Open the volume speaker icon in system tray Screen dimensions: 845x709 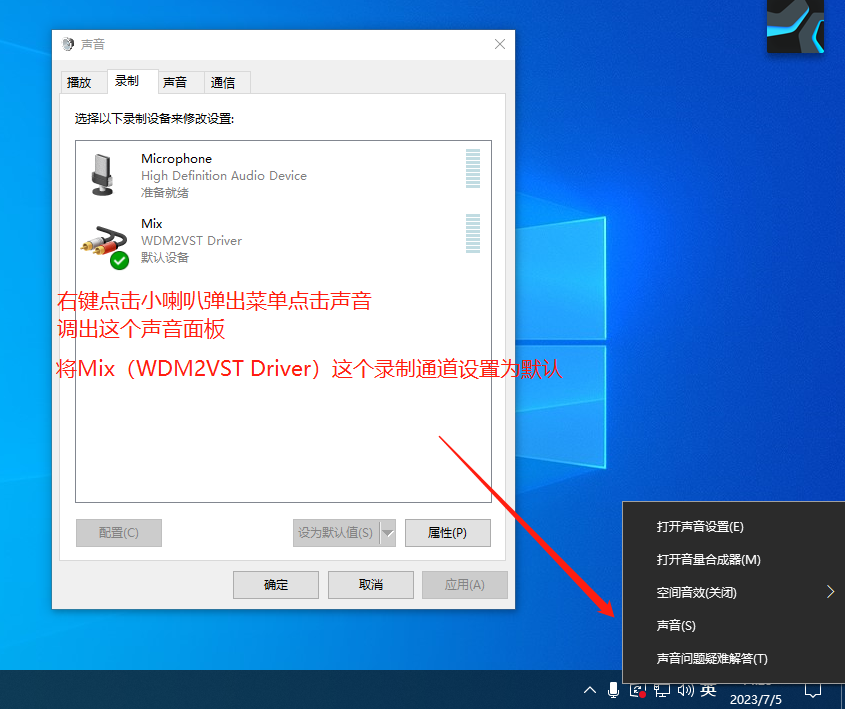point(686,690)
